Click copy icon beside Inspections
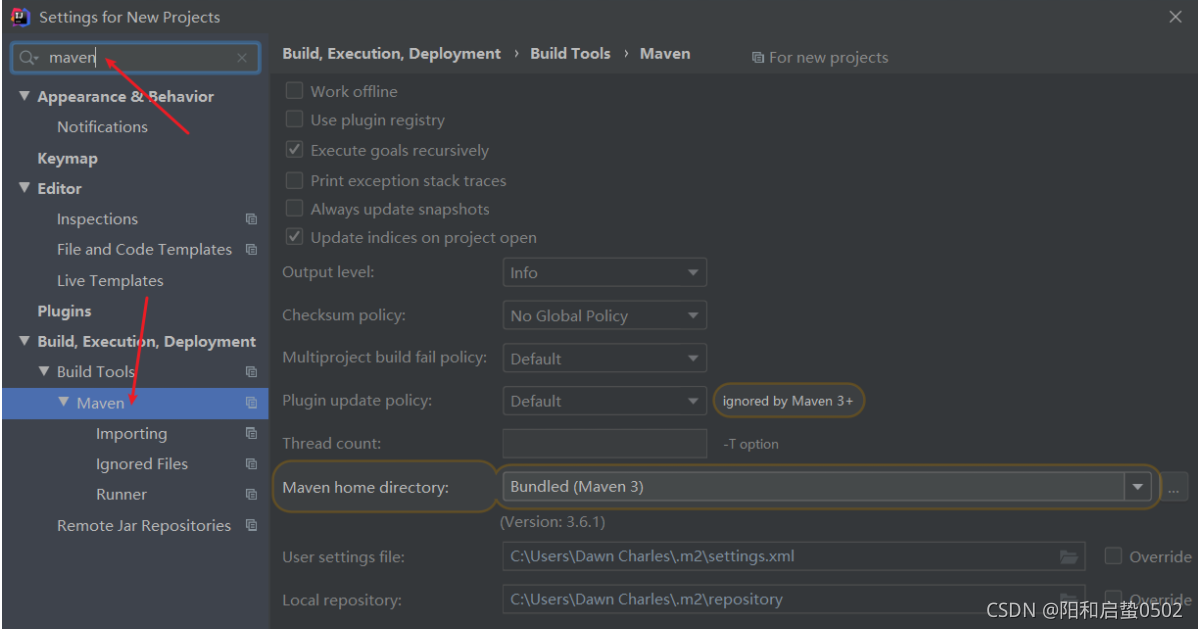The width and height of the screenshot is (1198, 629). (251, 219)
